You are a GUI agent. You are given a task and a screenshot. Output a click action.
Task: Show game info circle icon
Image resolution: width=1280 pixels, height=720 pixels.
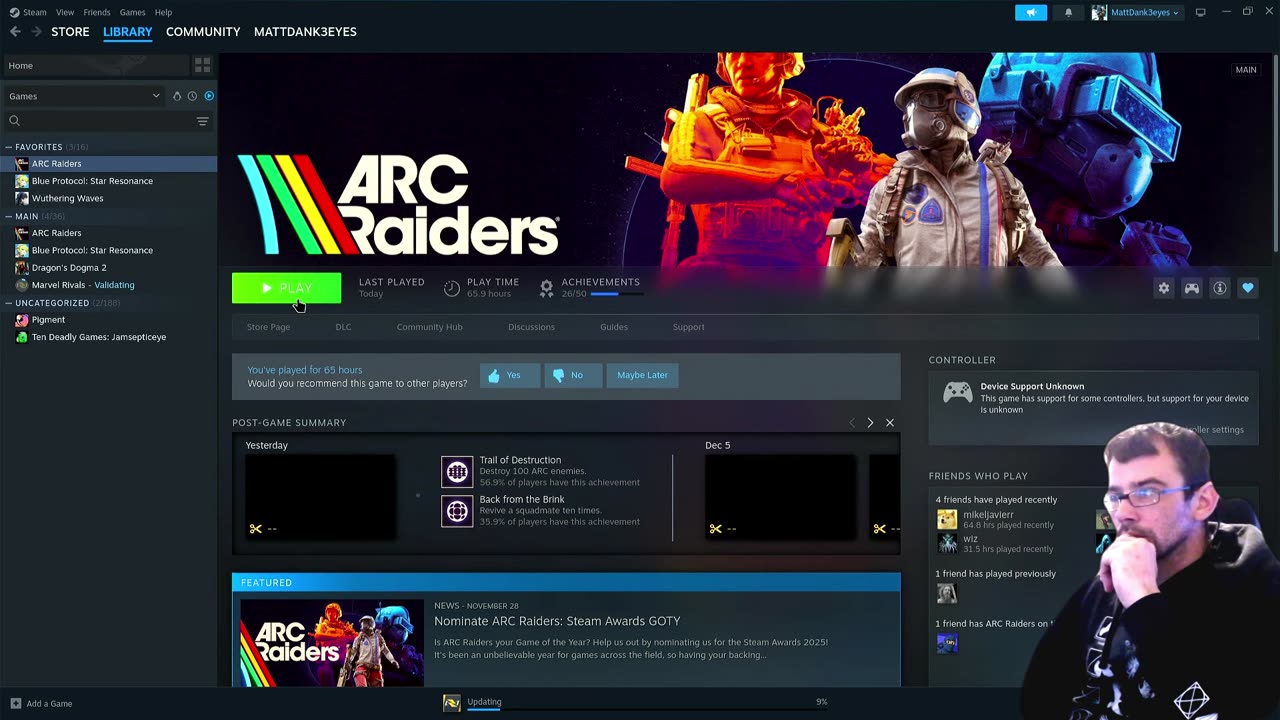(1220, 288)
